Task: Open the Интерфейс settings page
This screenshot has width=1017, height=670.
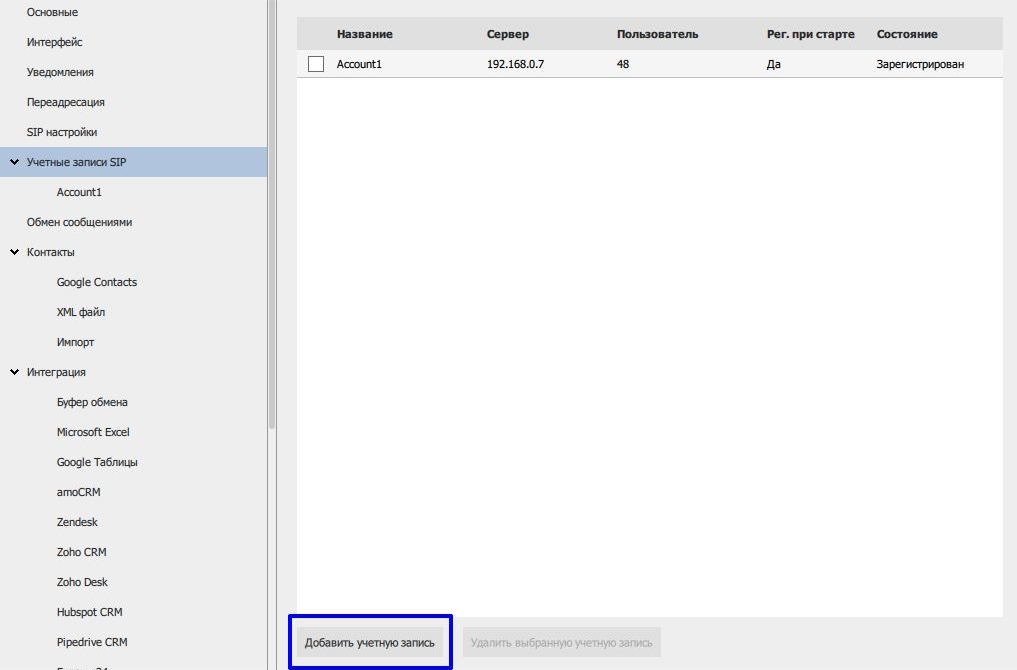Action: click(x=54, y=42)
